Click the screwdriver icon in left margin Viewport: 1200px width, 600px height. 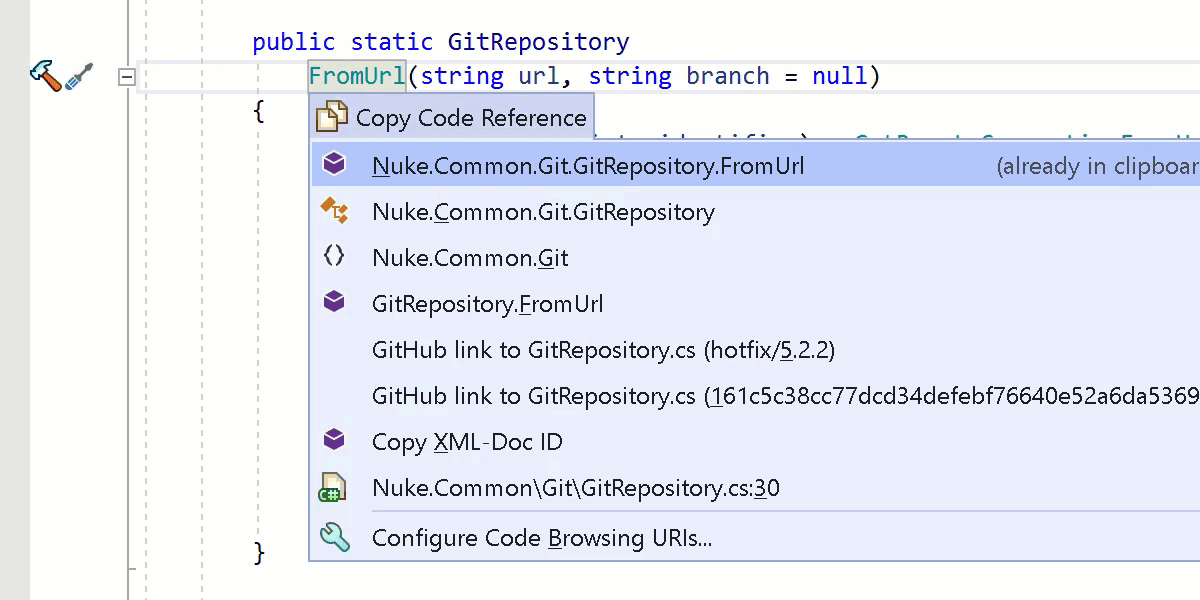pos(80,74)
